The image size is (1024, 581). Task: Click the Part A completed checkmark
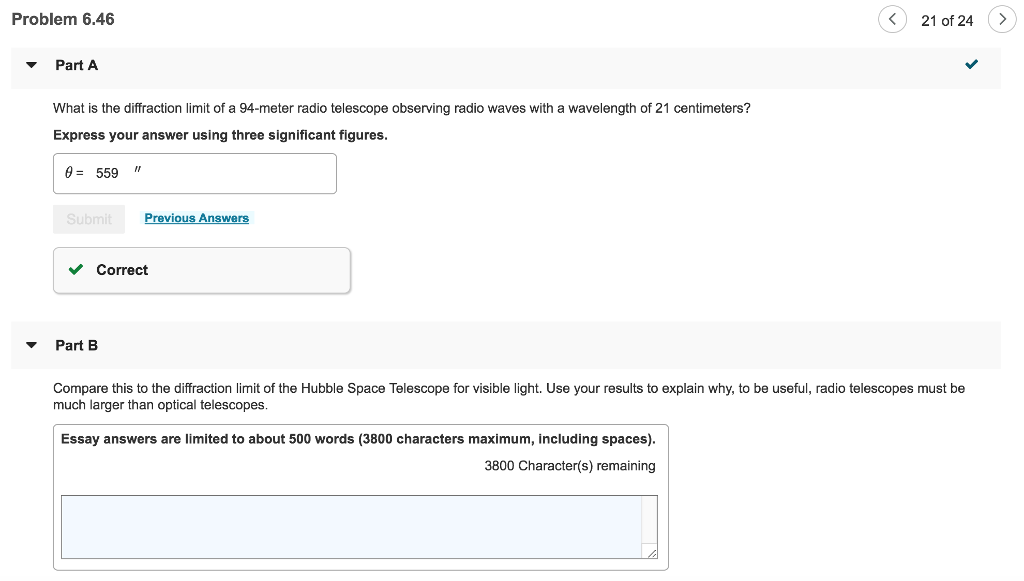971,65
